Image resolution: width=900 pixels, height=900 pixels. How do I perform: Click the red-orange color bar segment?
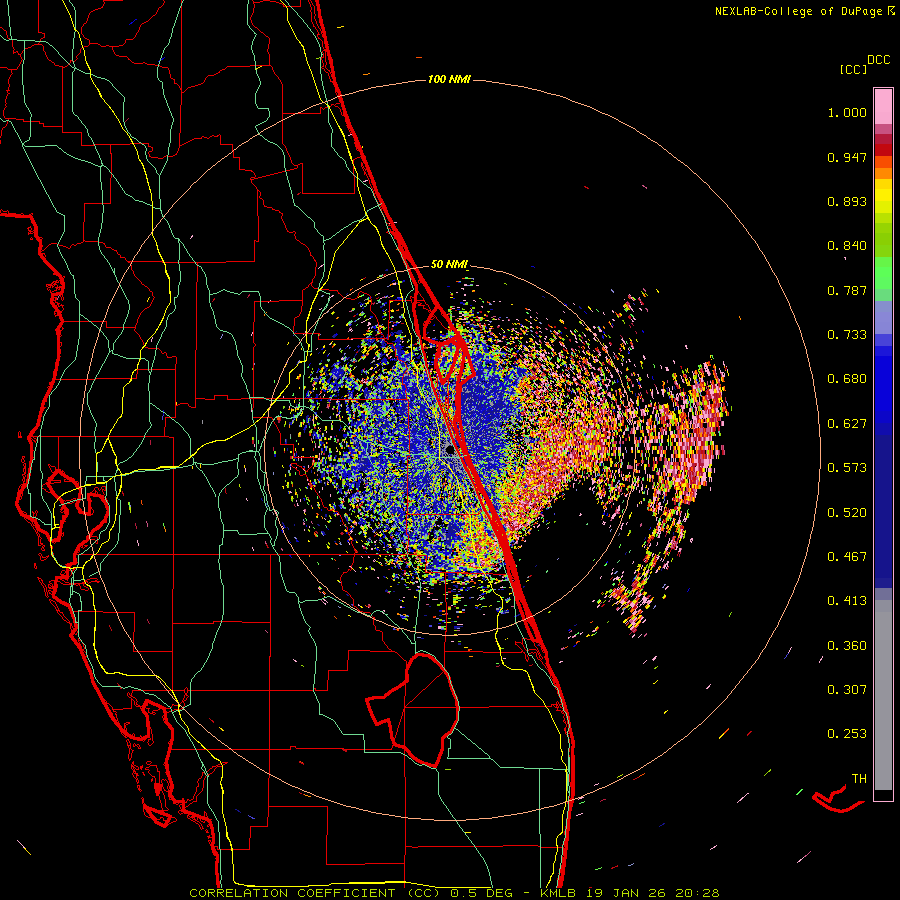[x=883, y=161]
